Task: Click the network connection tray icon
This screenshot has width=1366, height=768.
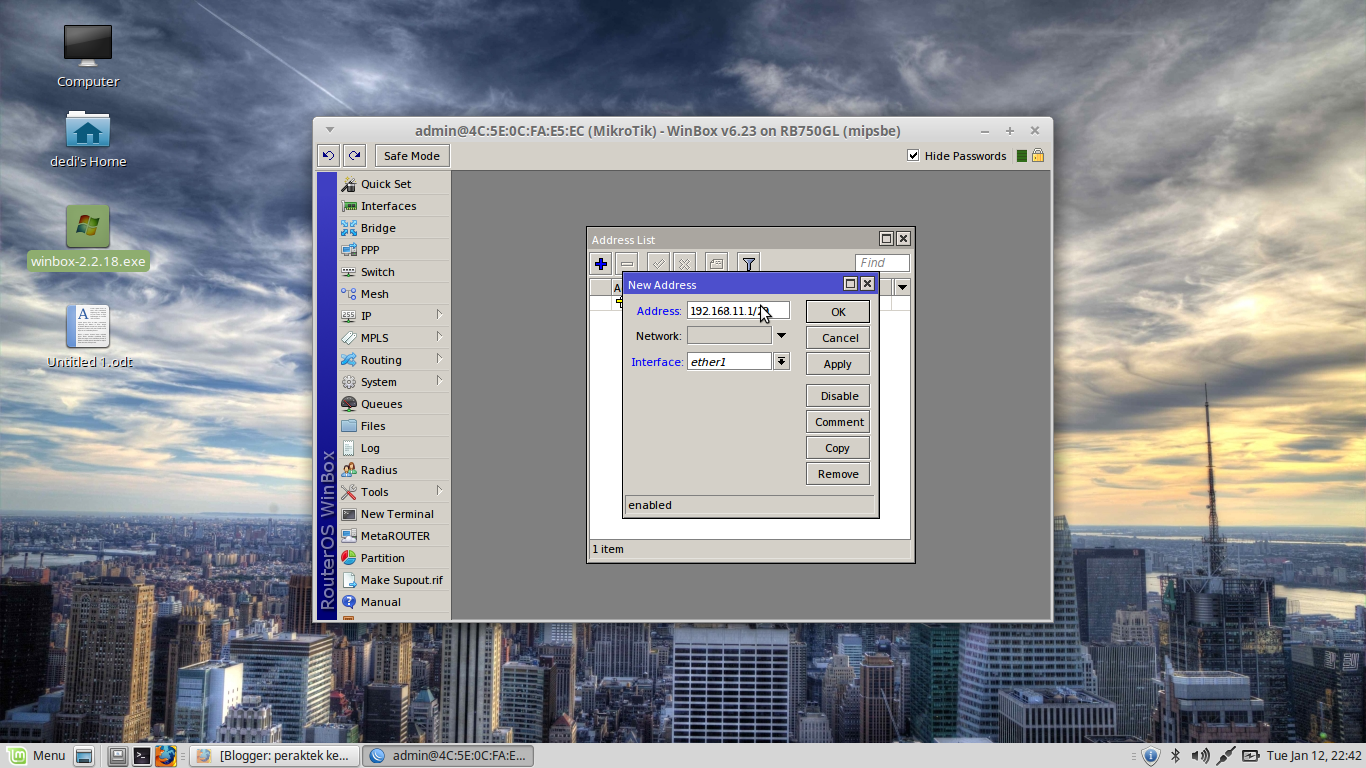Action: coord(1226,756)
